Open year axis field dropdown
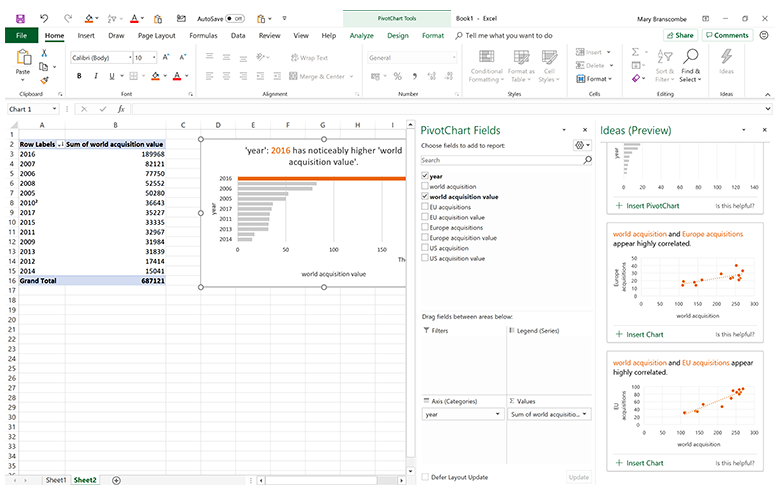The width and height of the screenshot is (781, 496). [x=497, y=414]
